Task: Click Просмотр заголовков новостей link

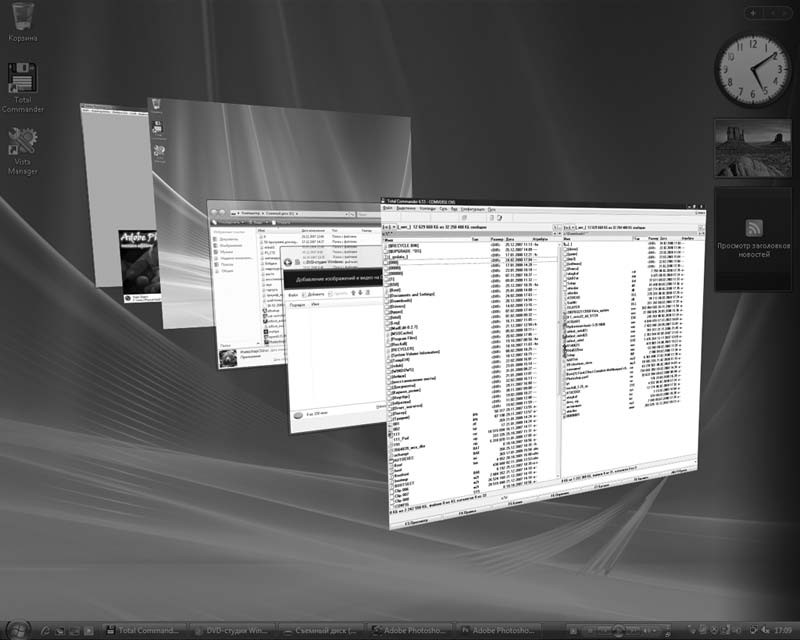Action: (x=752, y=249)
